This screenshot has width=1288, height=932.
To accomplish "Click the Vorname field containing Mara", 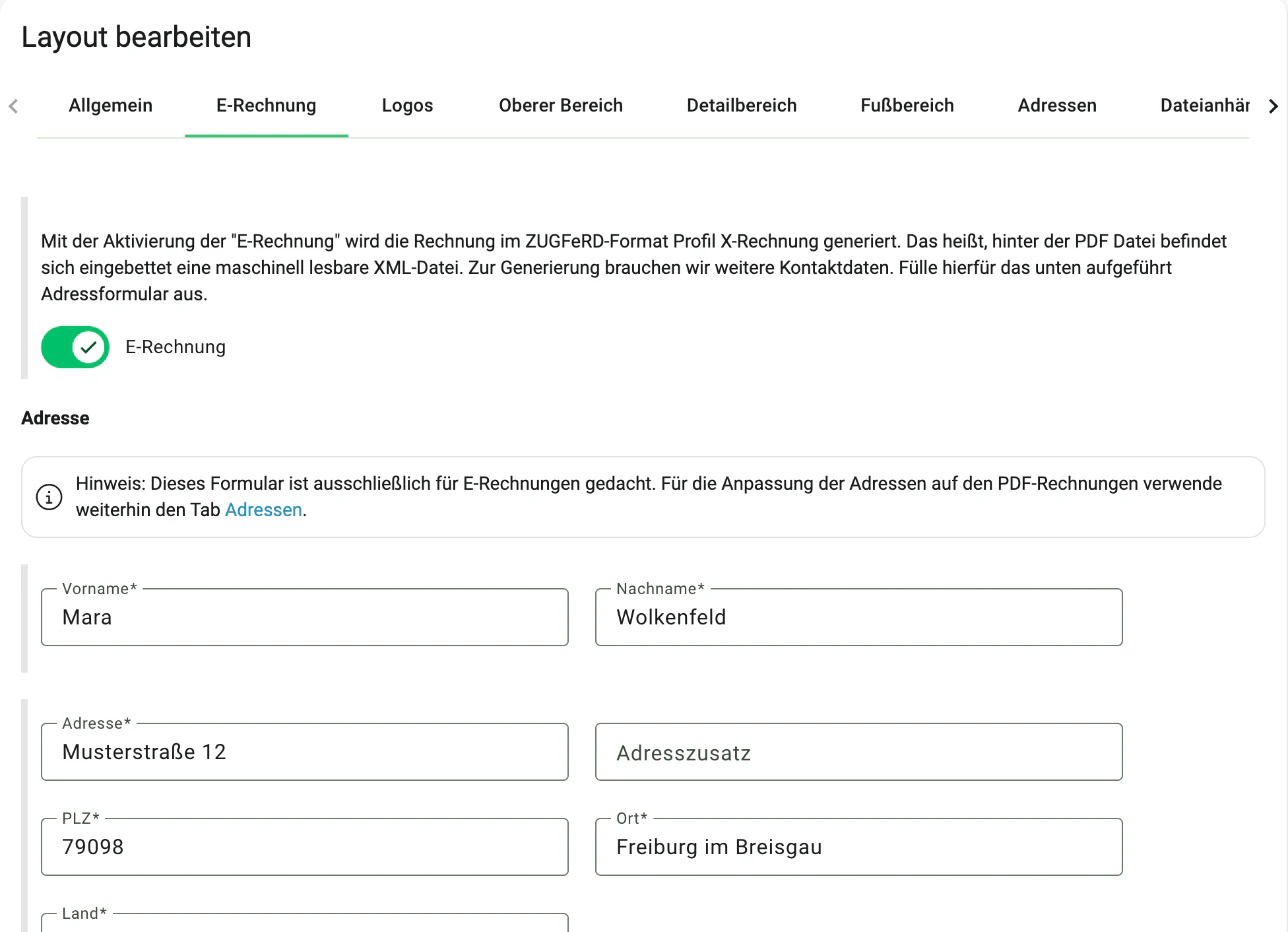I will [305, 617].
